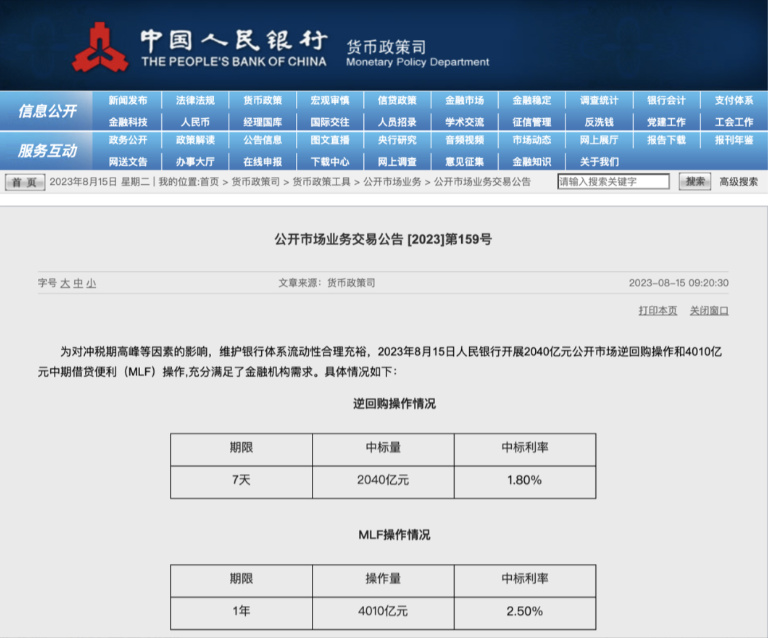The width and height of the screenshot is (768, 638).
Task: Open 反洗钱 navigation item
Action: pyautogui.click(x=599, y=122)
